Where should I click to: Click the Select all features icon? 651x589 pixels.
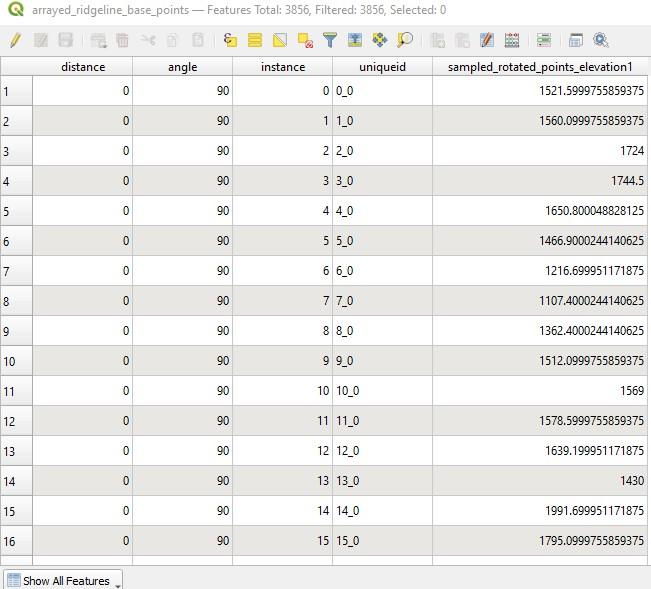tap(255, 40)
